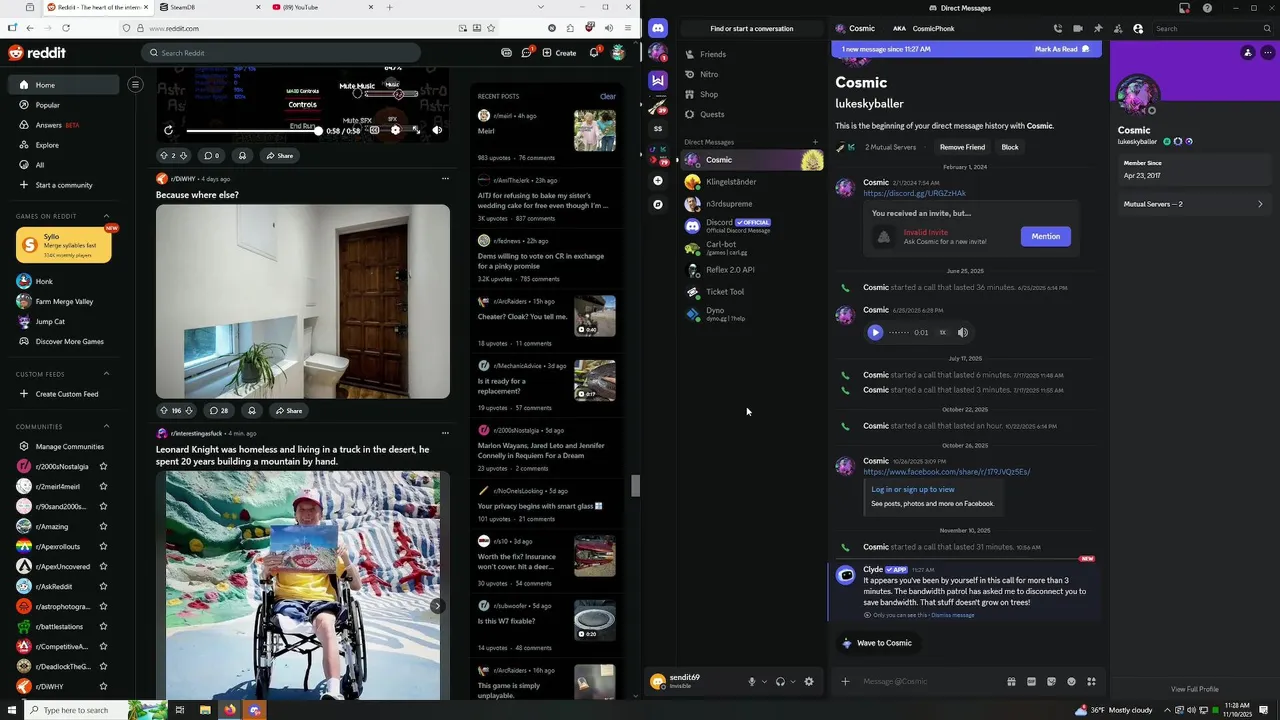
Task: Replay Reddit video with restart icon
Action: pyautogui.click(x=168, y=130)
